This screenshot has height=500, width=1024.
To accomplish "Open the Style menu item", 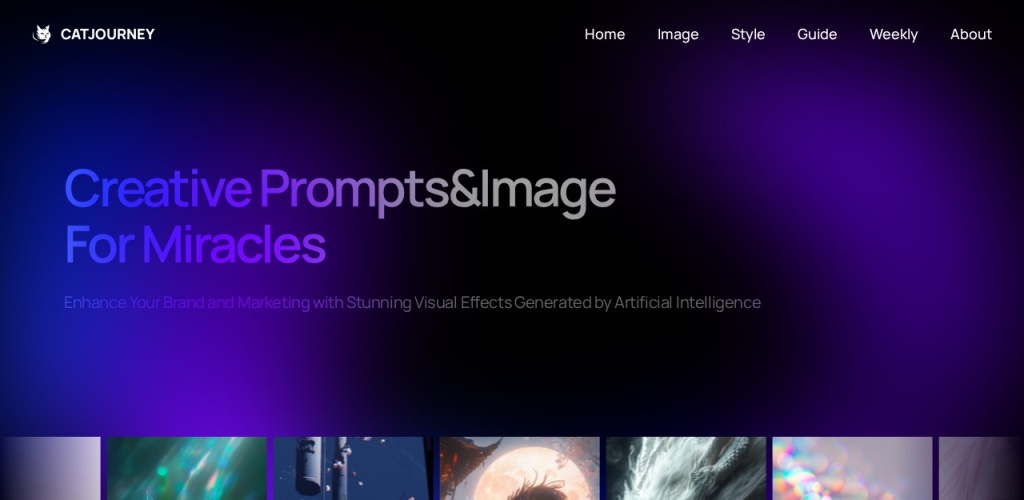I will (748, 35).
